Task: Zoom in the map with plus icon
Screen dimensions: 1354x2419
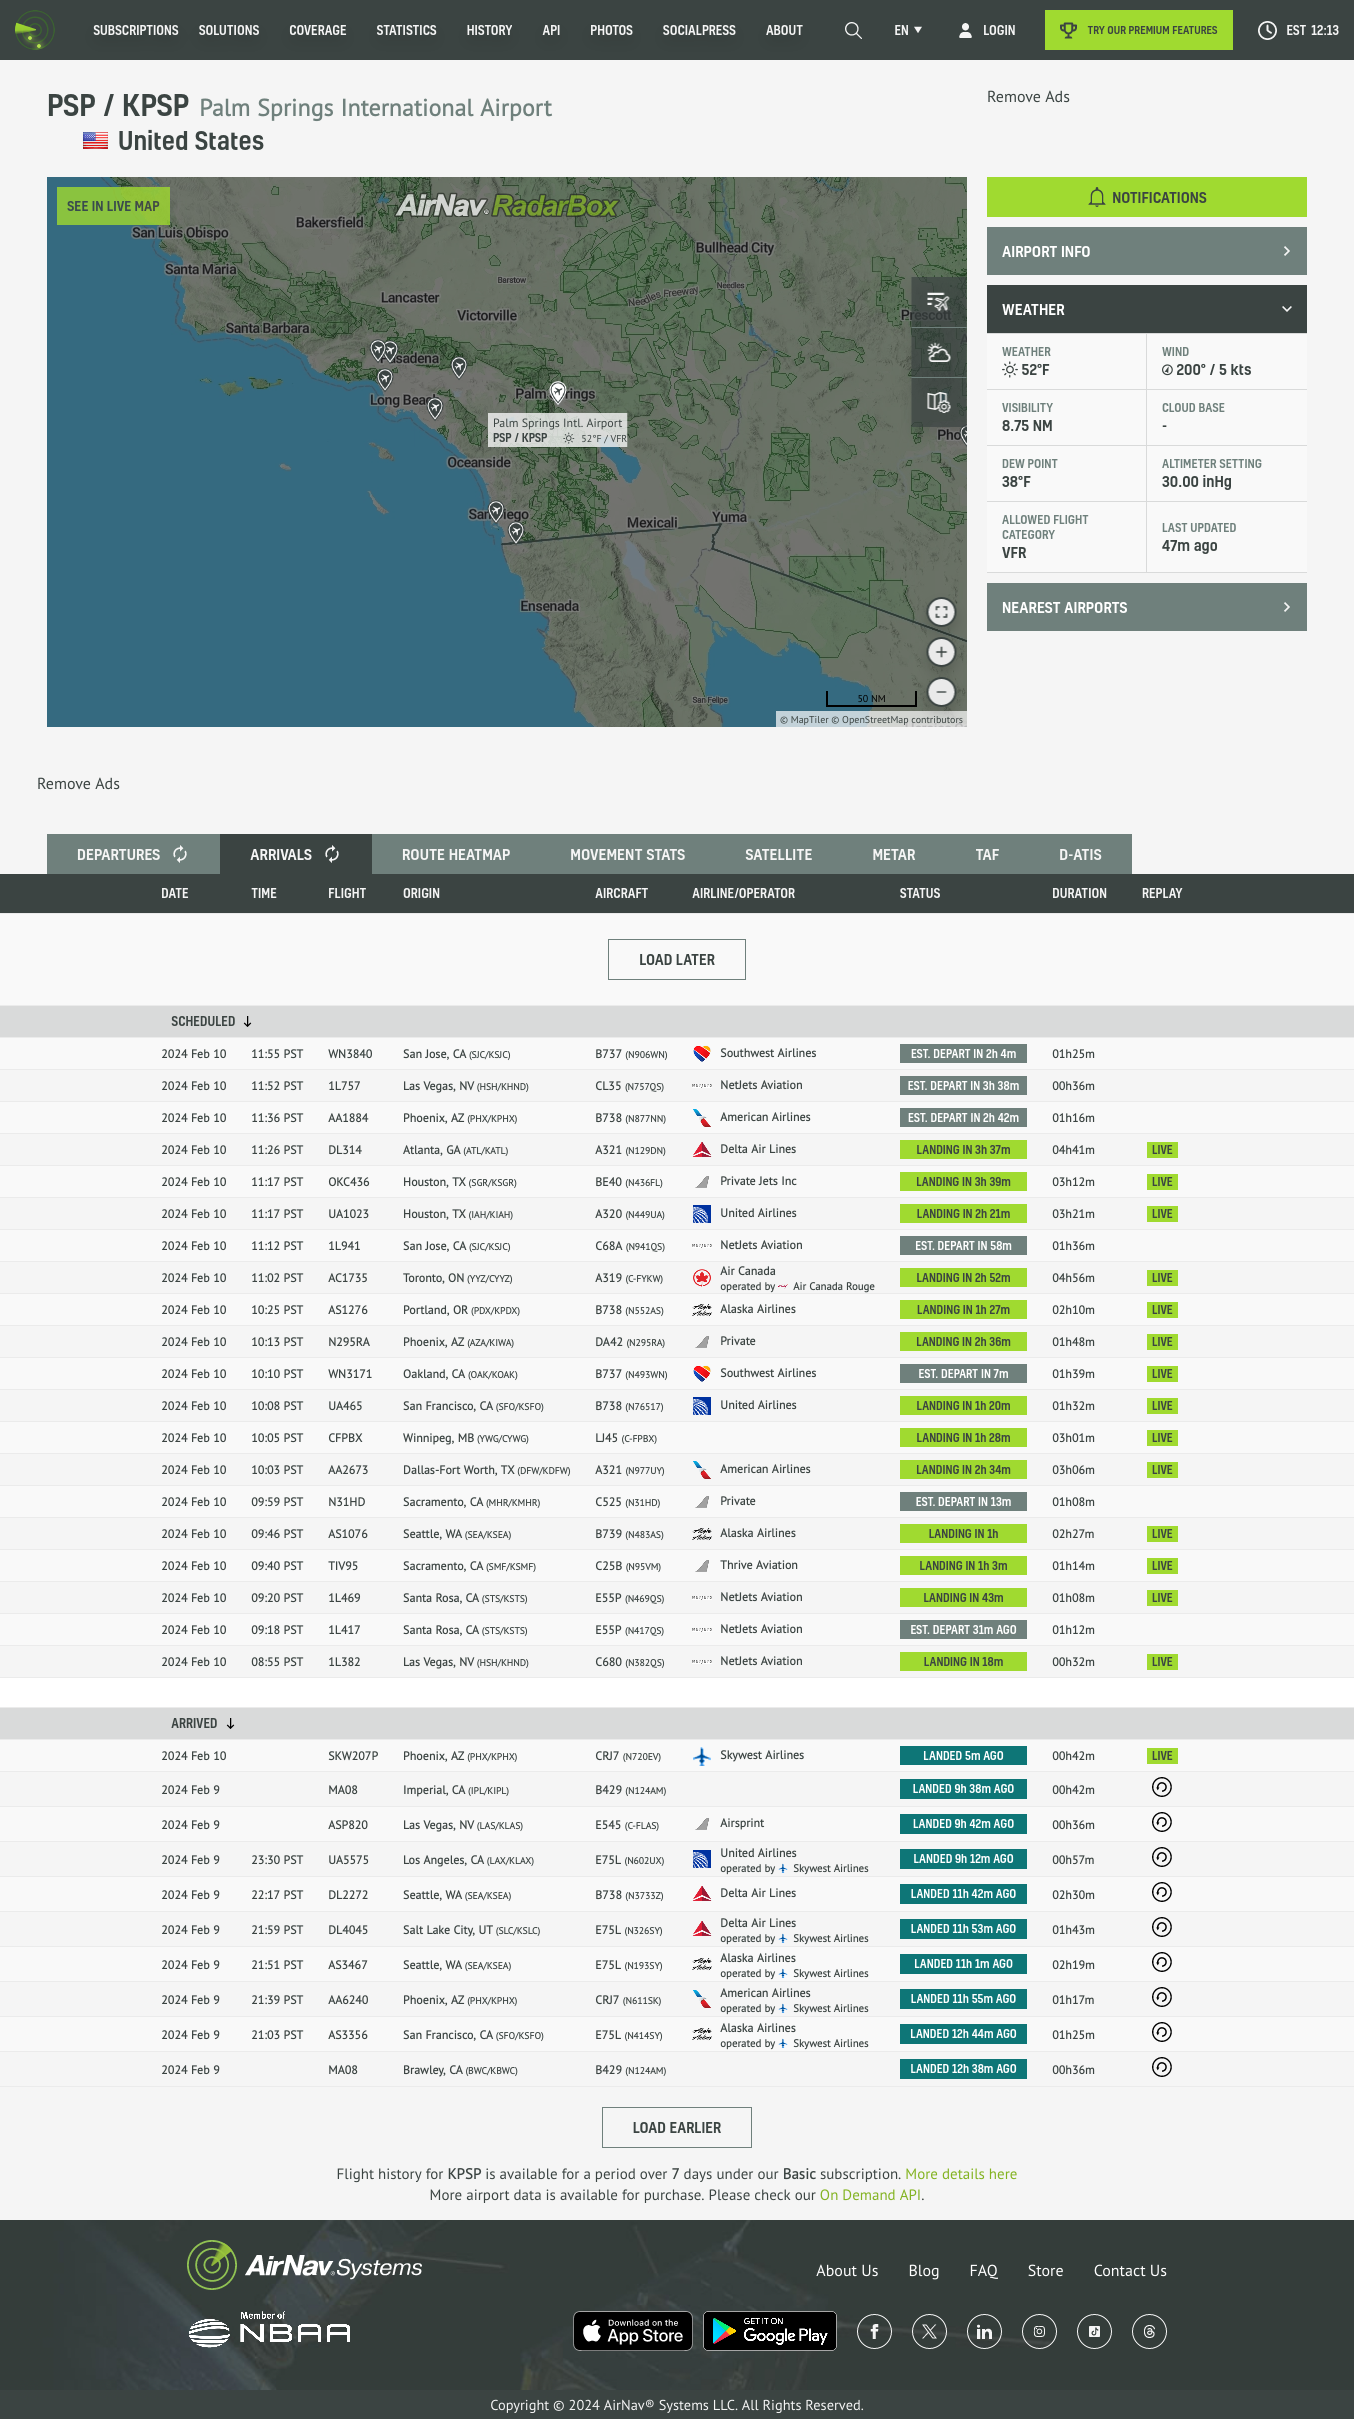Action: pyautogui.click(x=941, y=652)
